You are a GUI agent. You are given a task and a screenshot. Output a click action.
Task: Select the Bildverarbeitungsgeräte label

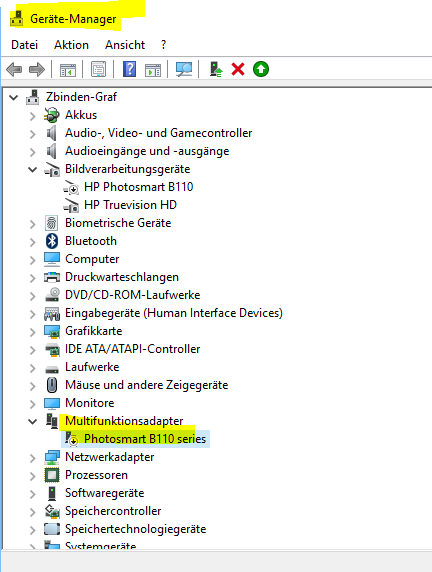[x=127, y=169]
